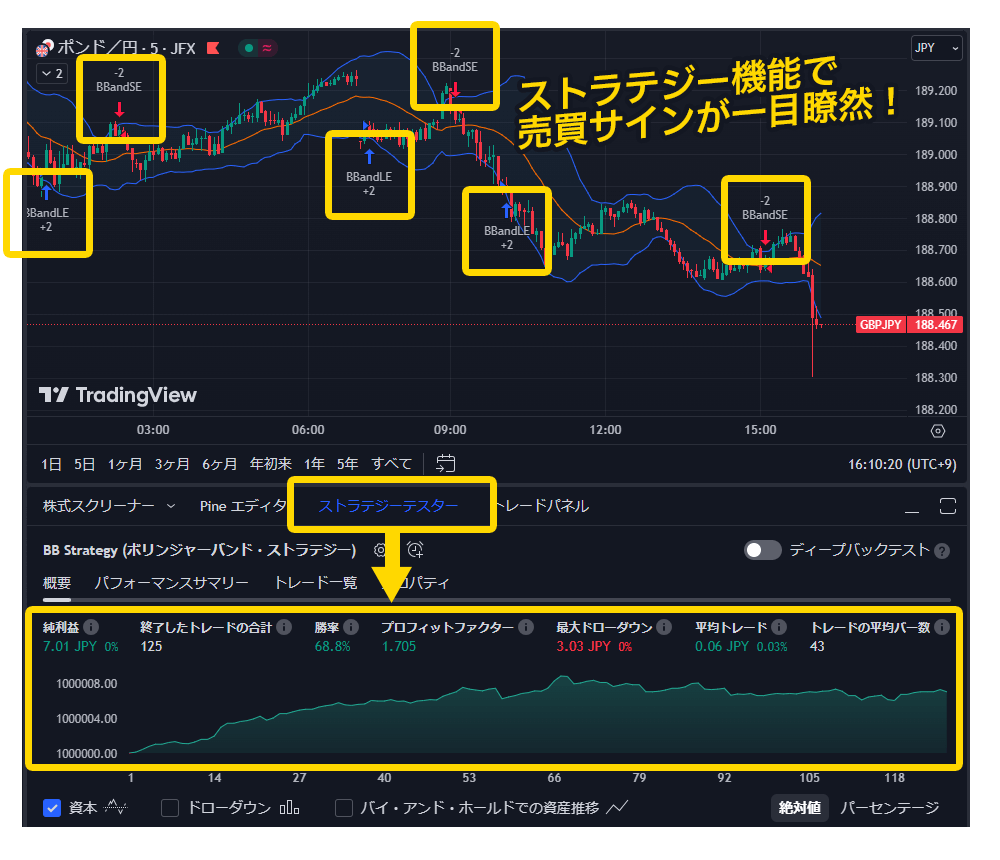
Task: Minimize the strategy tester panel
Action: 911,506
